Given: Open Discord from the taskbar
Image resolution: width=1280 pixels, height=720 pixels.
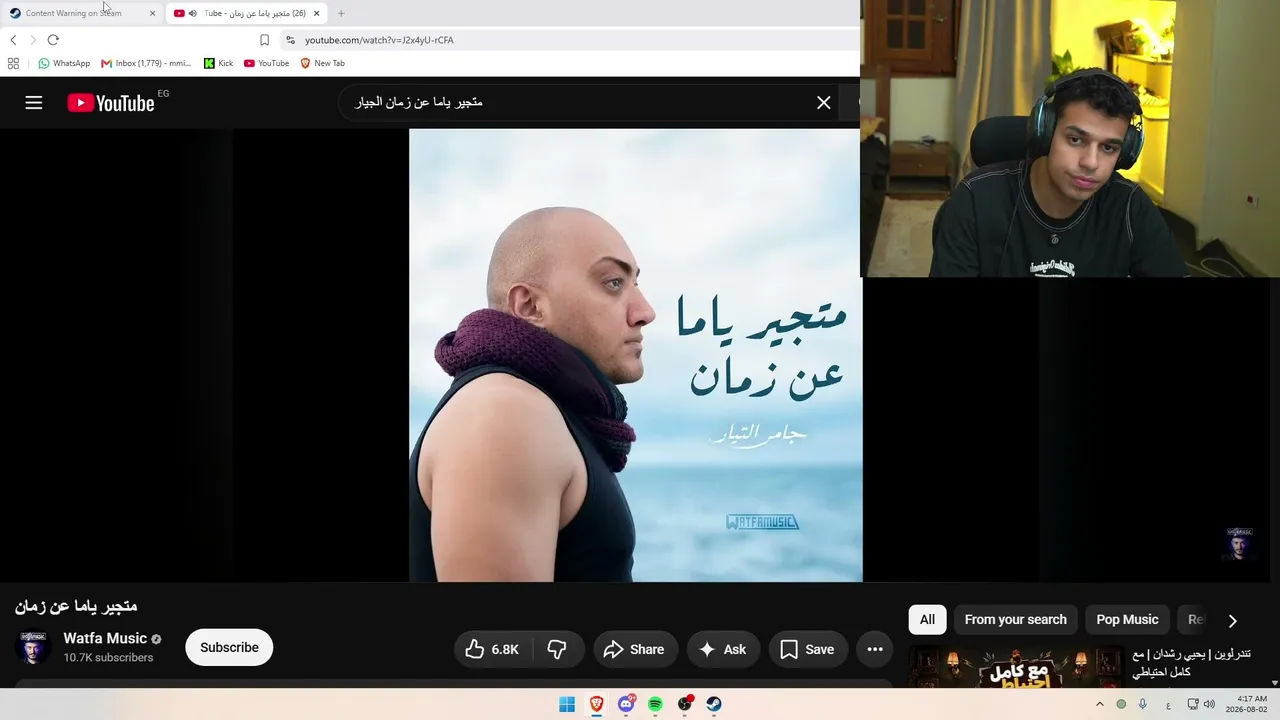Looking at the screenshot, I should (x=626, y=704).
